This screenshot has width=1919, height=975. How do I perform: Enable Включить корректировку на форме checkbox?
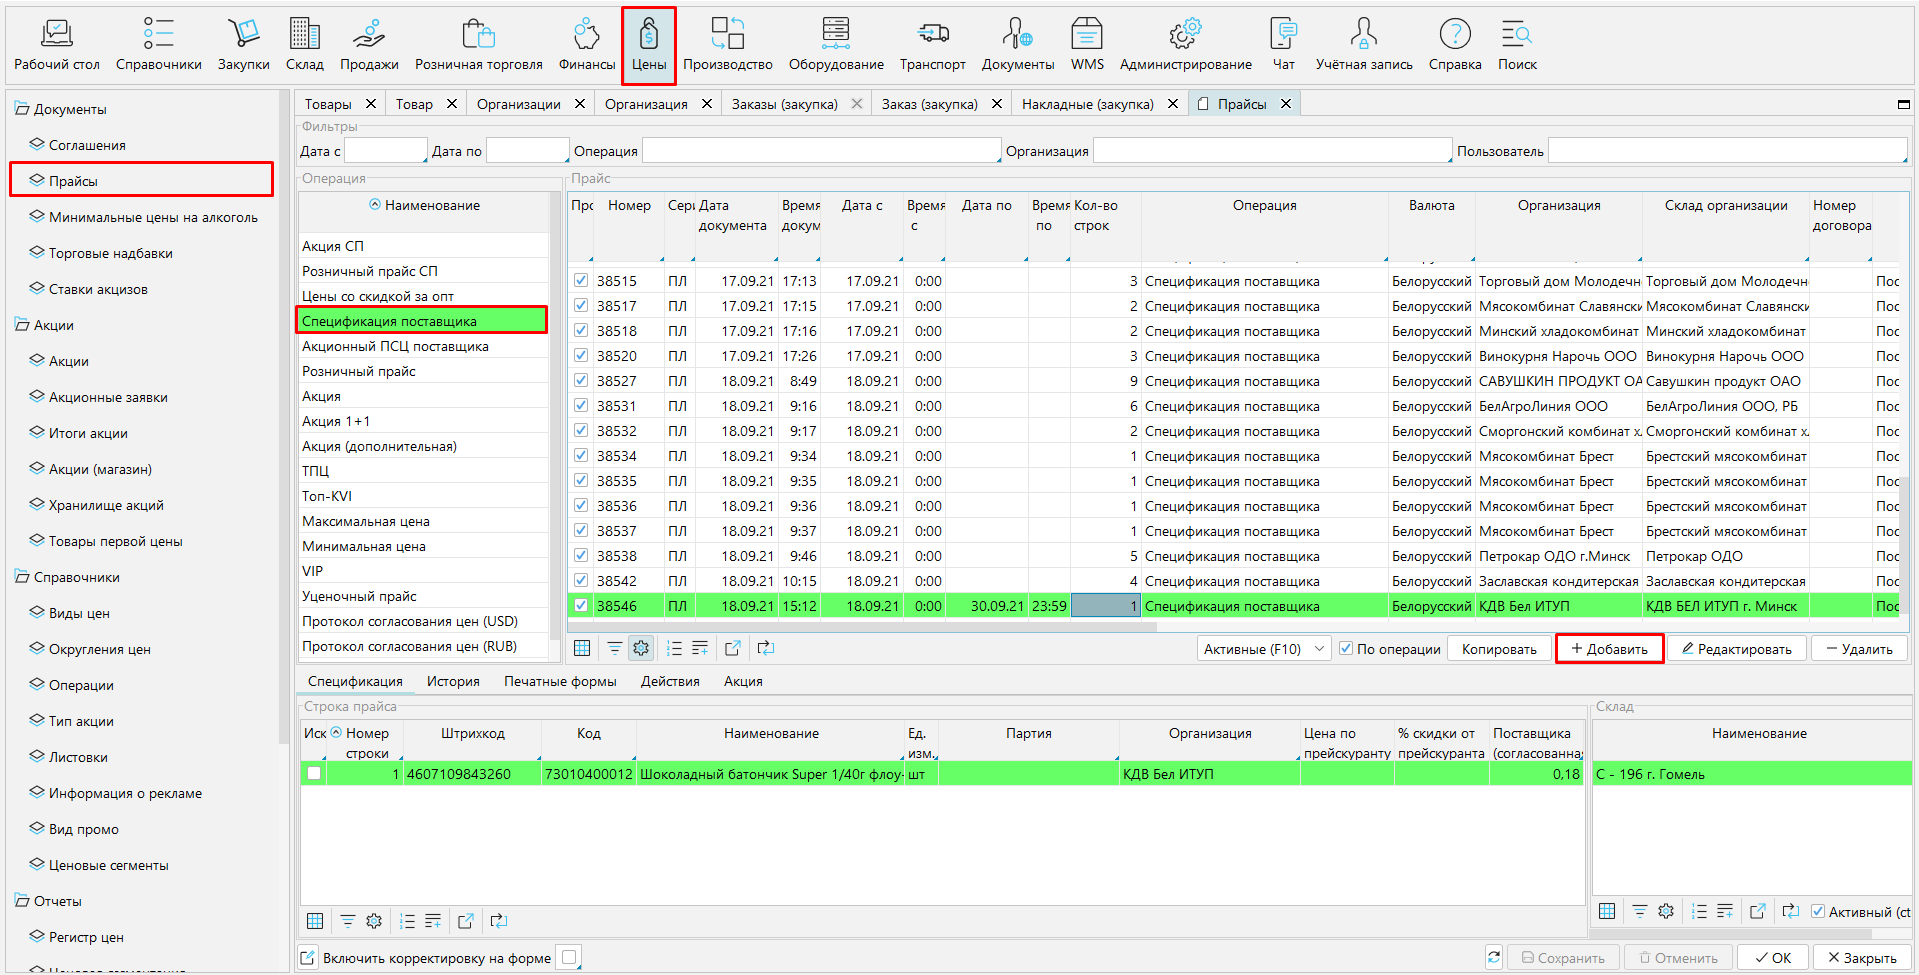(x=569, y=957)
